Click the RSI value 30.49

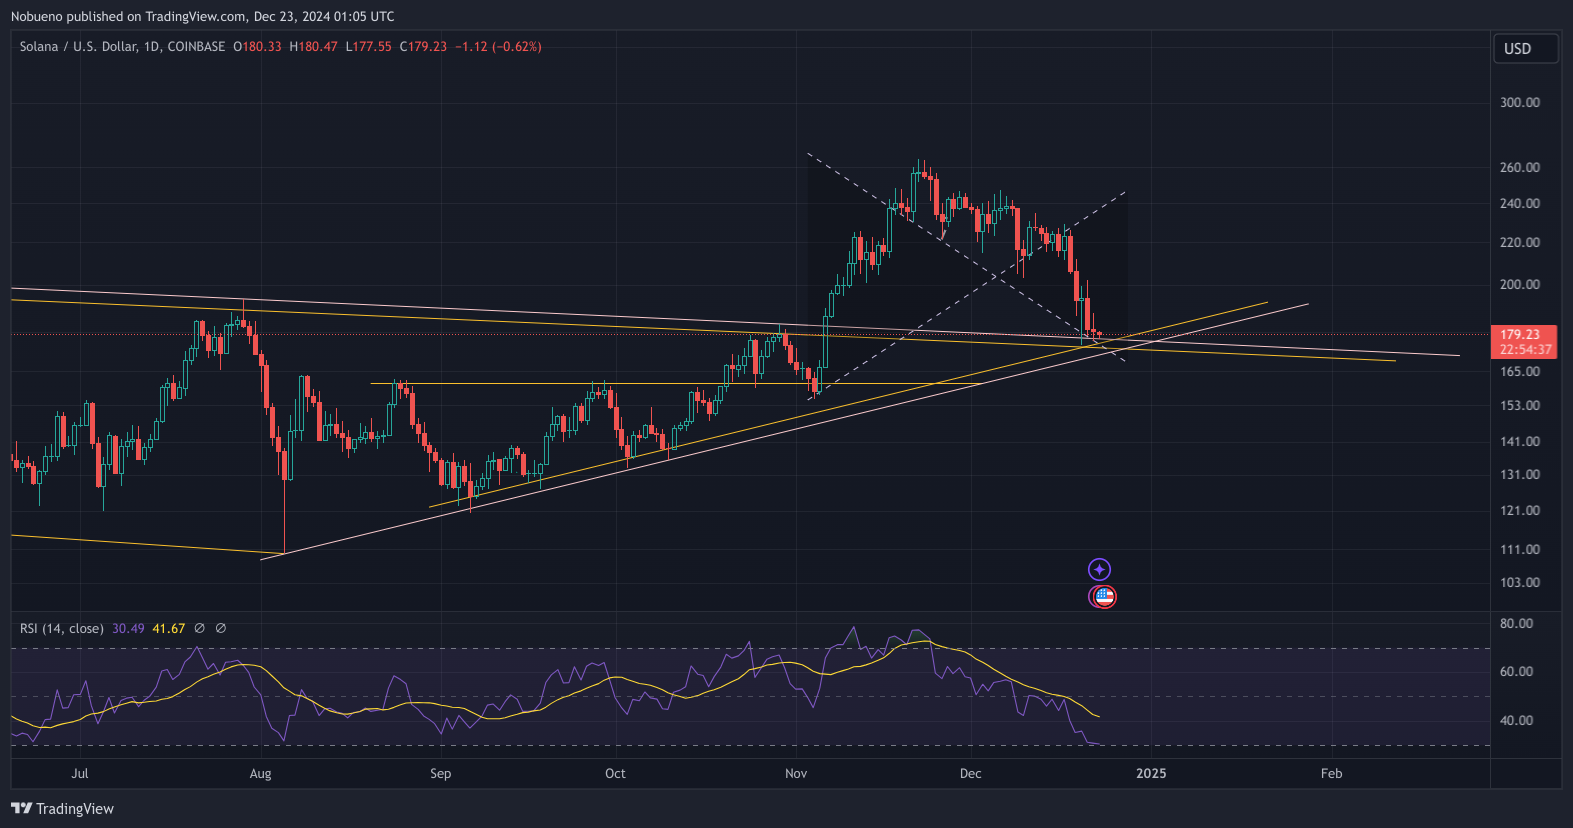[128, 628]
